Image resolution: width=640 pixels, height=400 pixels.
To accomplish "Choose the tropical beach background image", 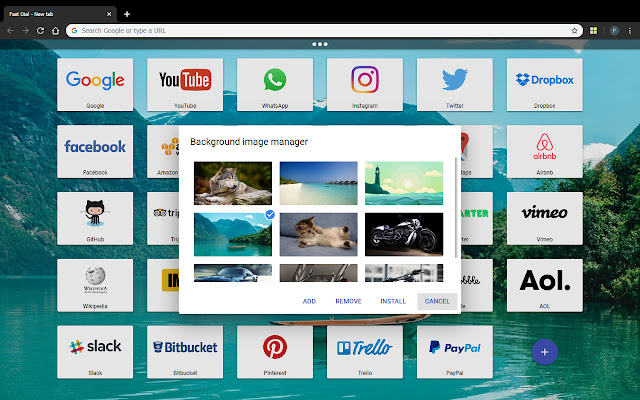I will (318, 181).
